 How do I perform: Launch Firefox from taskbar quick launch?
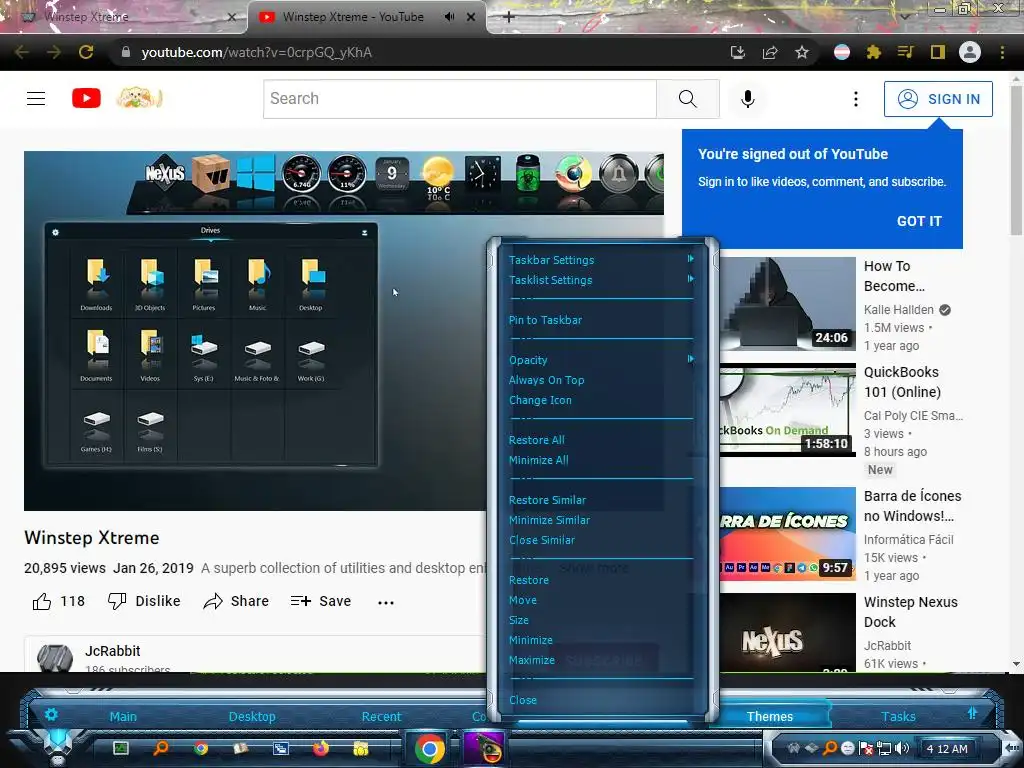coord(321,748)
